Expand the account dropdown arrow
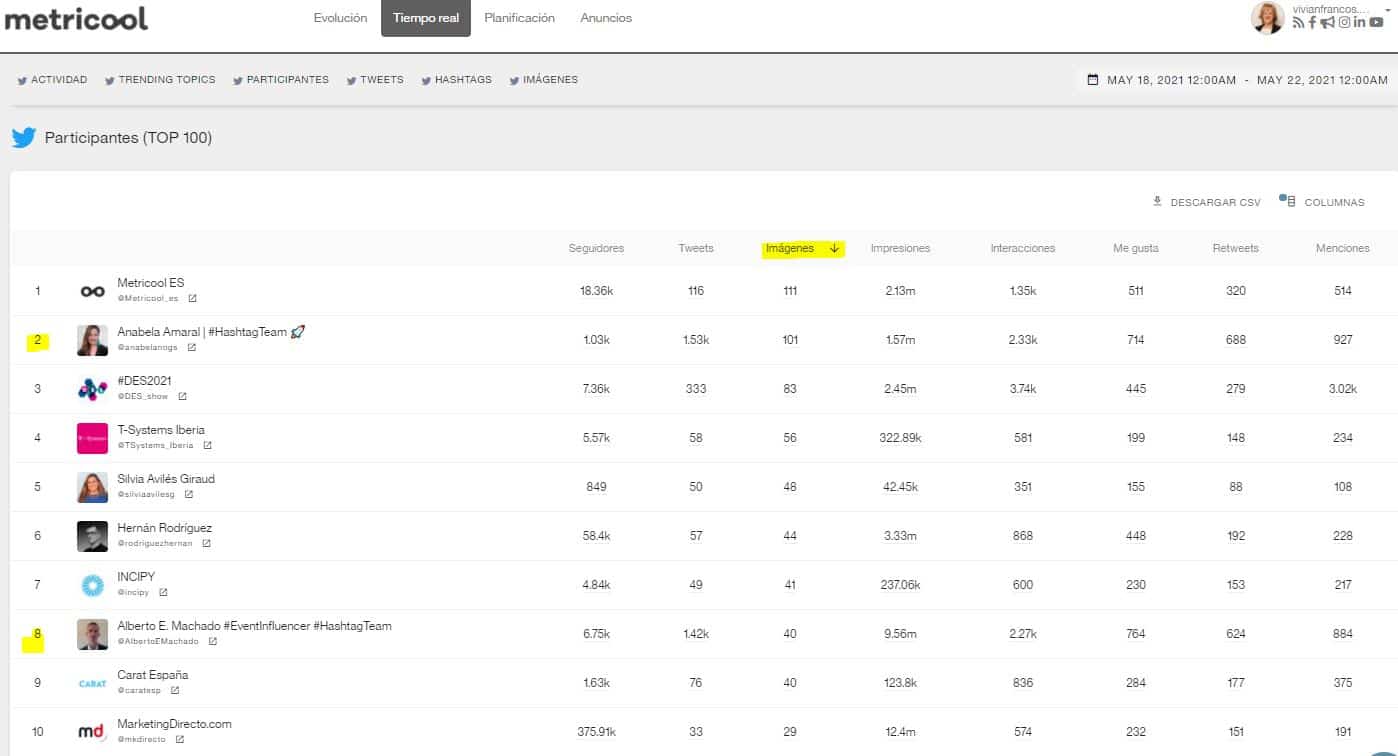This screenshot has width=1398, height=756. point(1389,9)
